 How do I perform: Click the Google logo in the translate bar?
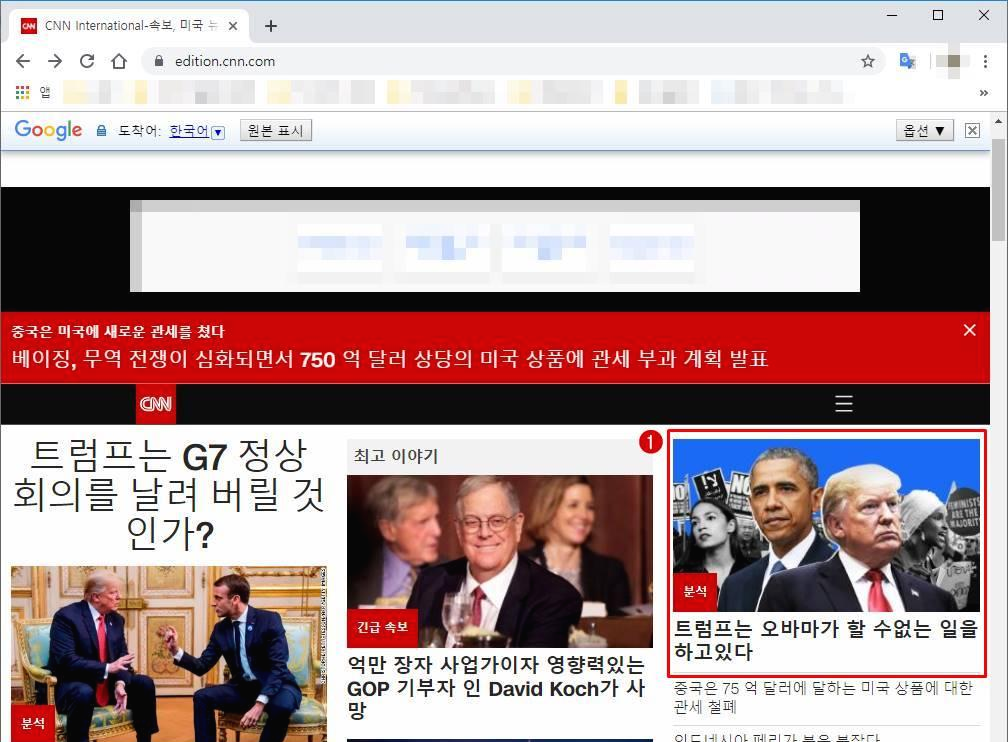click(x=48, y=129)
